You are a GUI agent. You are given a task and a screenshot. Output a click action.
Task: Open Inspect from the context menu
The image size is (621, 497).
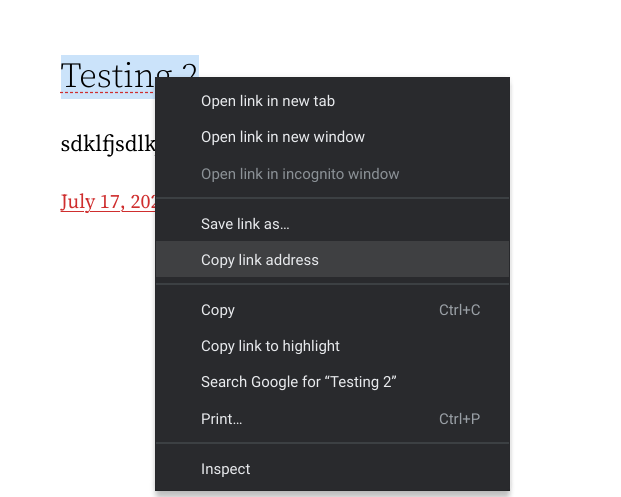225,469
